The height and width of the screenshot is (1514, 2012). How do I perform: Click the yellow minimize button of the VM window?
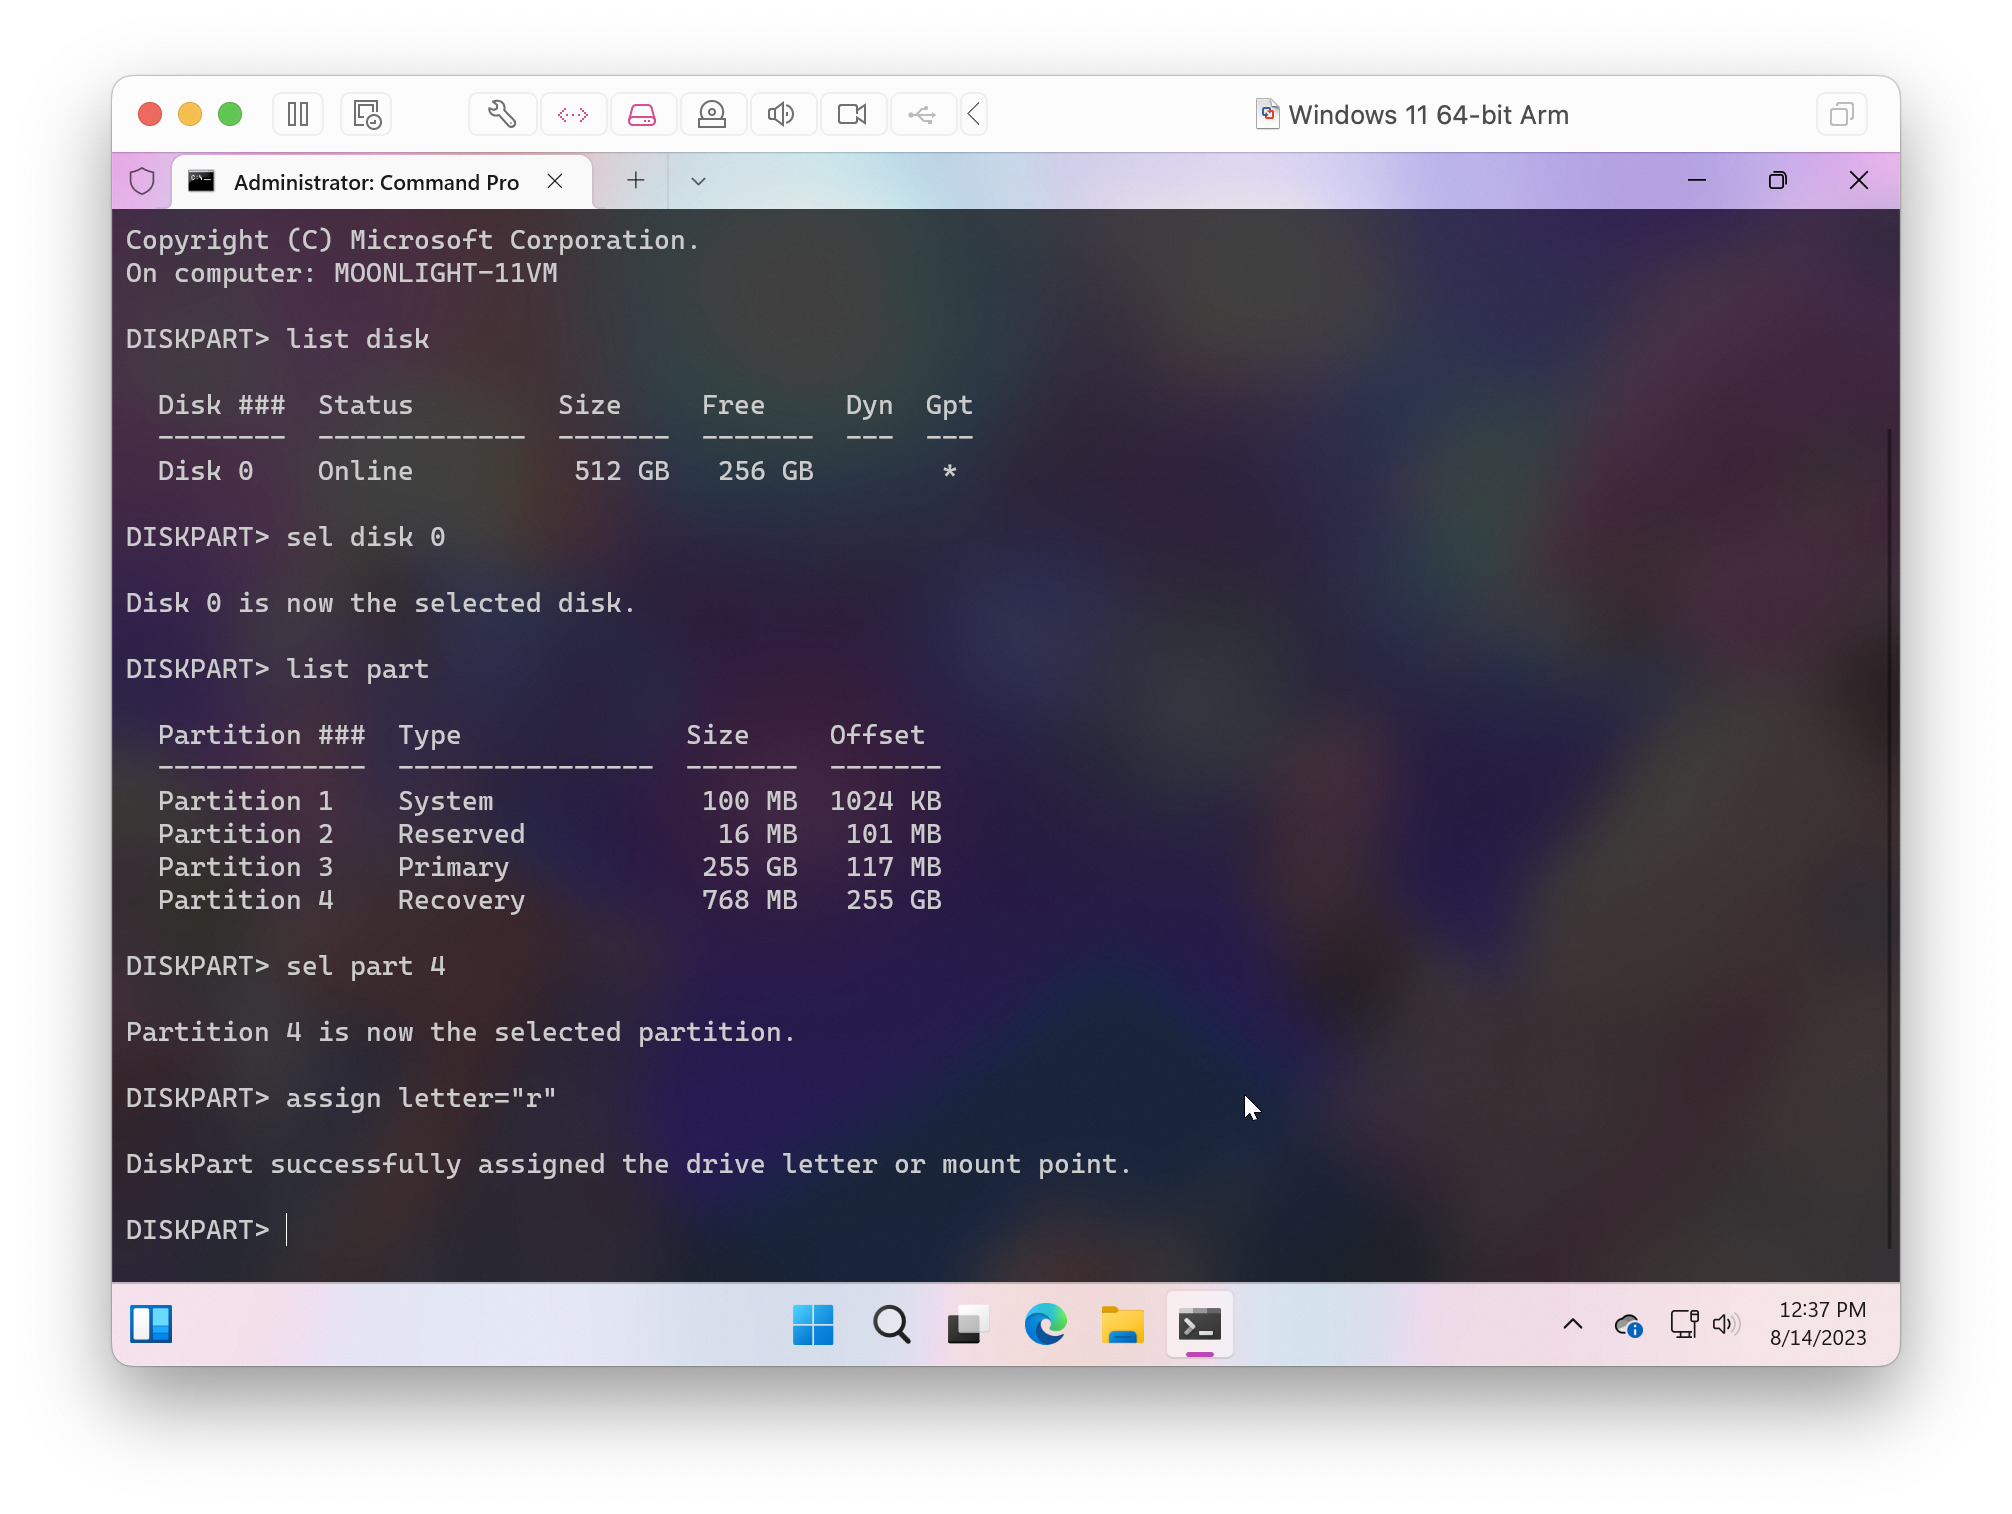190,114
